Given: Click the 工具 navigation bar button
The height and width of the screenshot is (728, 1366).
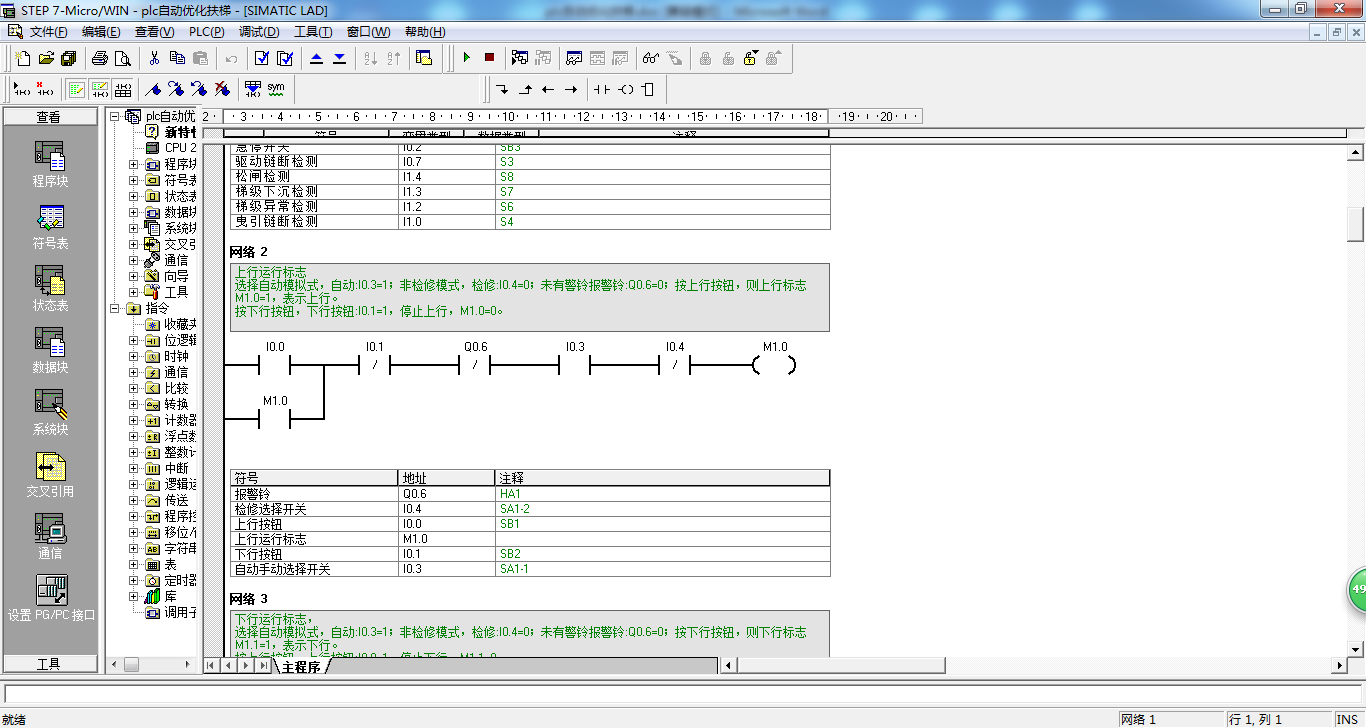Looking at the screenshot, I should pyautogui.click(x=50, y=664).
